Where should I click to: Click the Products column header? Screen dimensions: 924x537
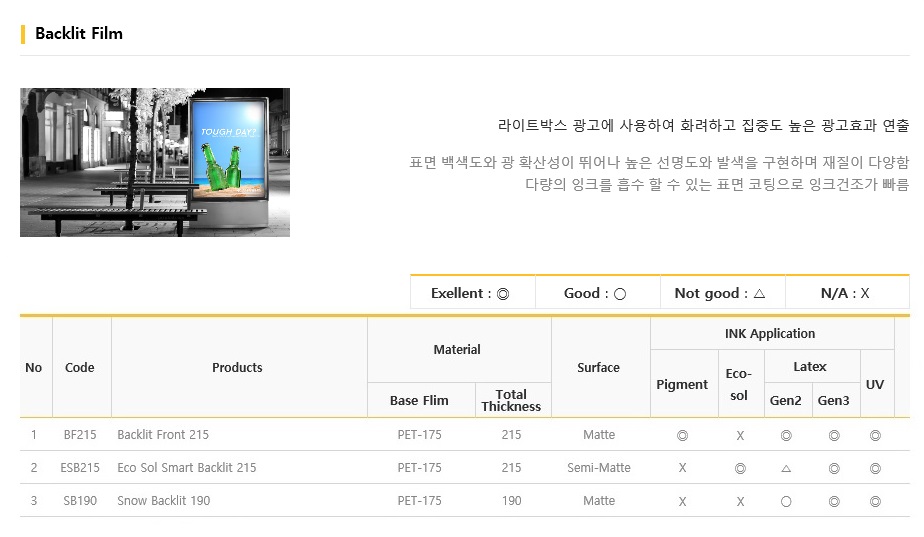(x=237, y=368)
